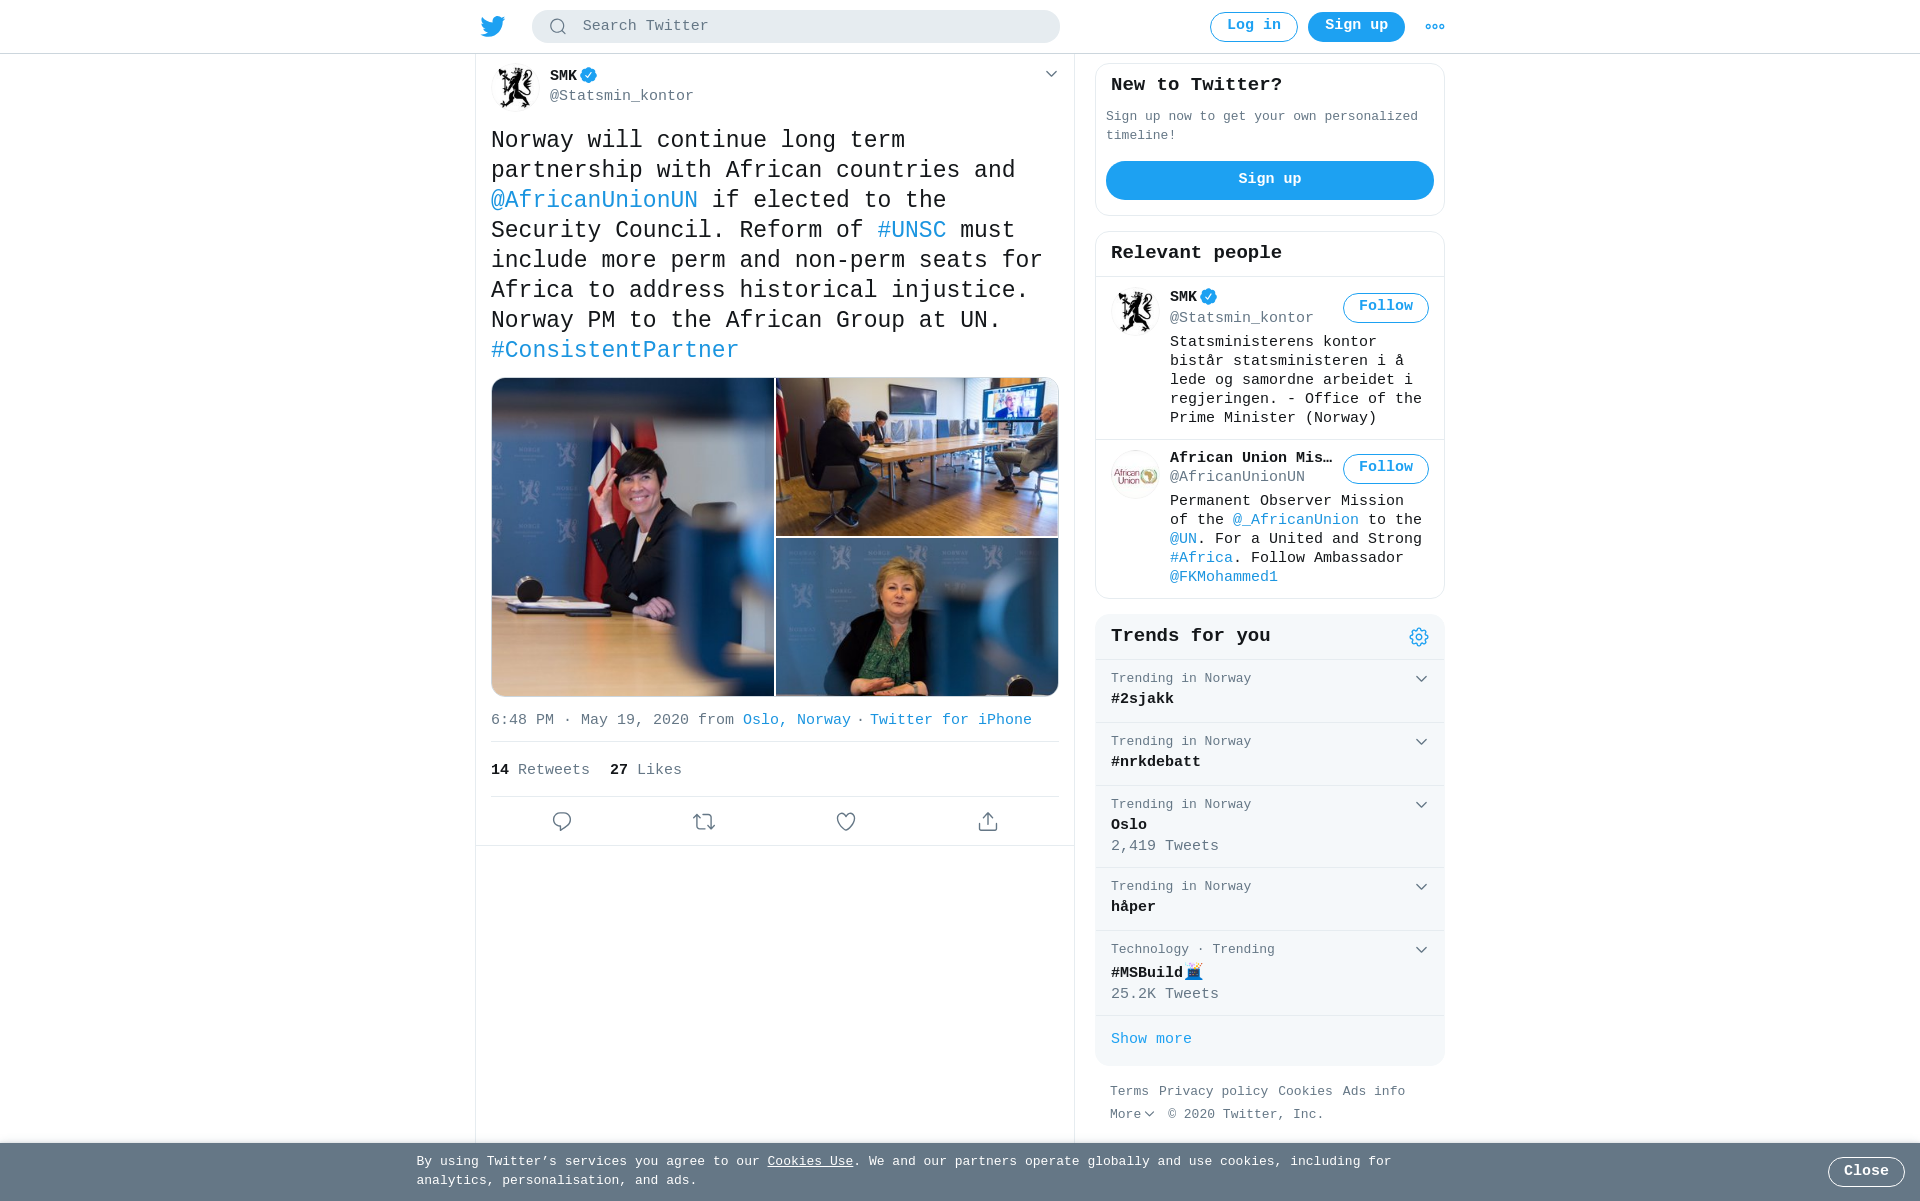Expand the tweet options chevron
Screen dimensions: 1920x1201
pyautogui.click(x=1051, y=74)
